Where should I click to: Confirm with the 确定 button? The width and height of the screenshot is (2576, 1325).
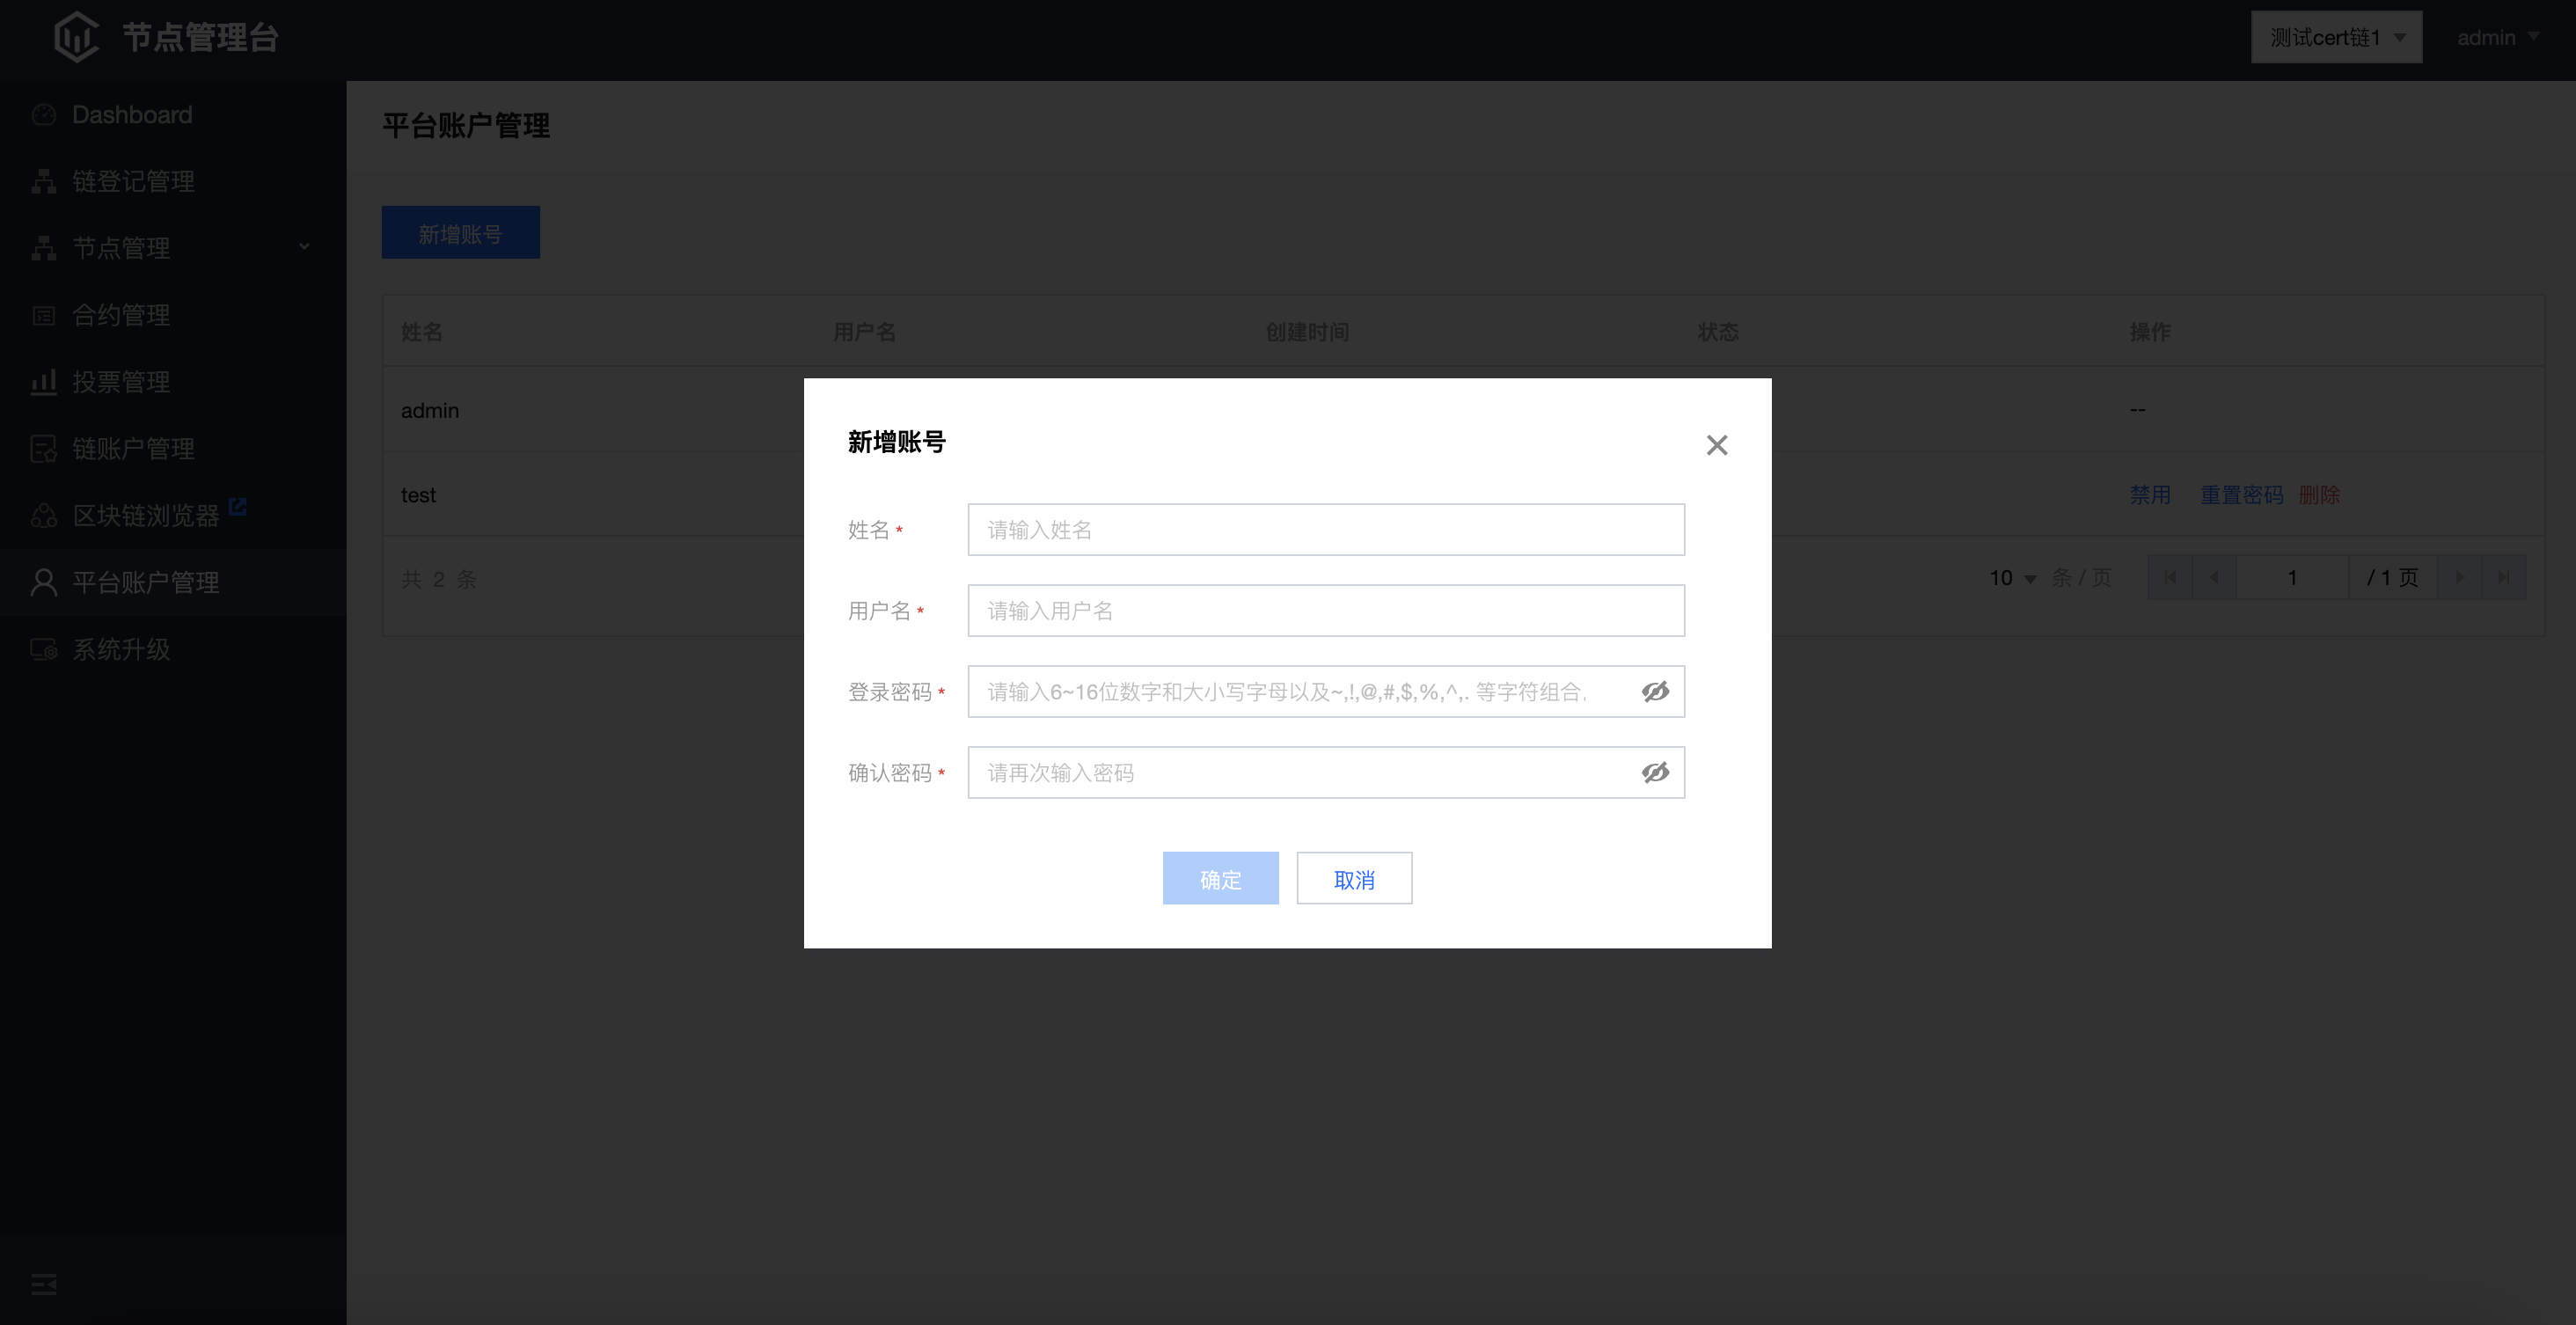click(x=1220, y=879)
